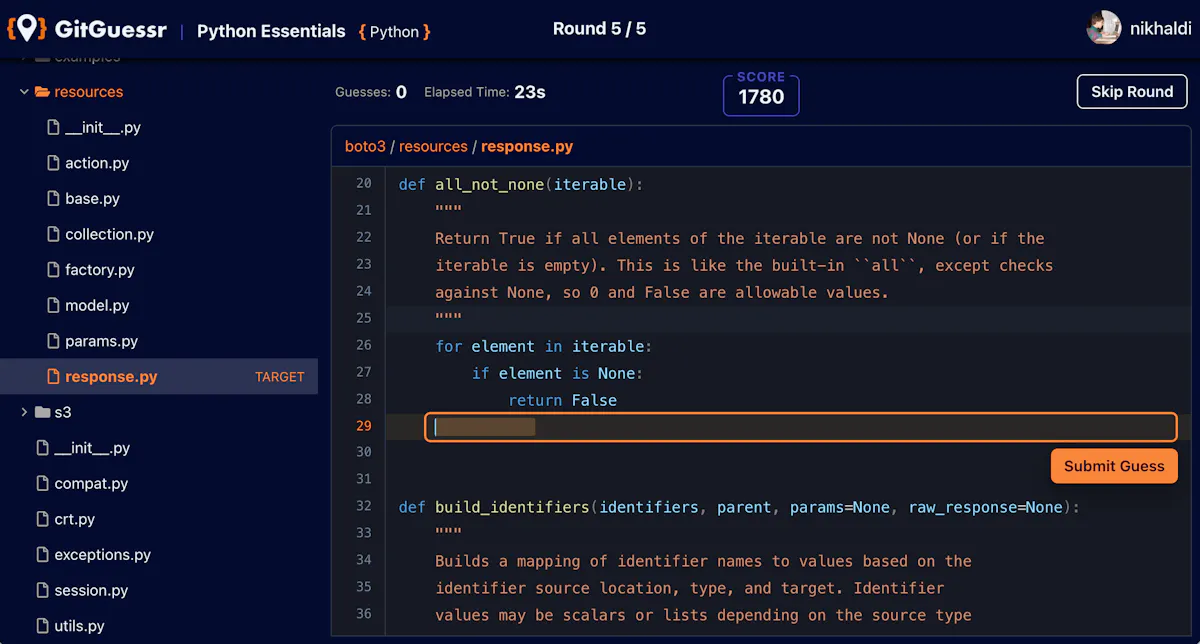The height and width of the screenshot is (644, 1200).
Task: Open exceptions.py in the file tree
Action: pos(102,555)
